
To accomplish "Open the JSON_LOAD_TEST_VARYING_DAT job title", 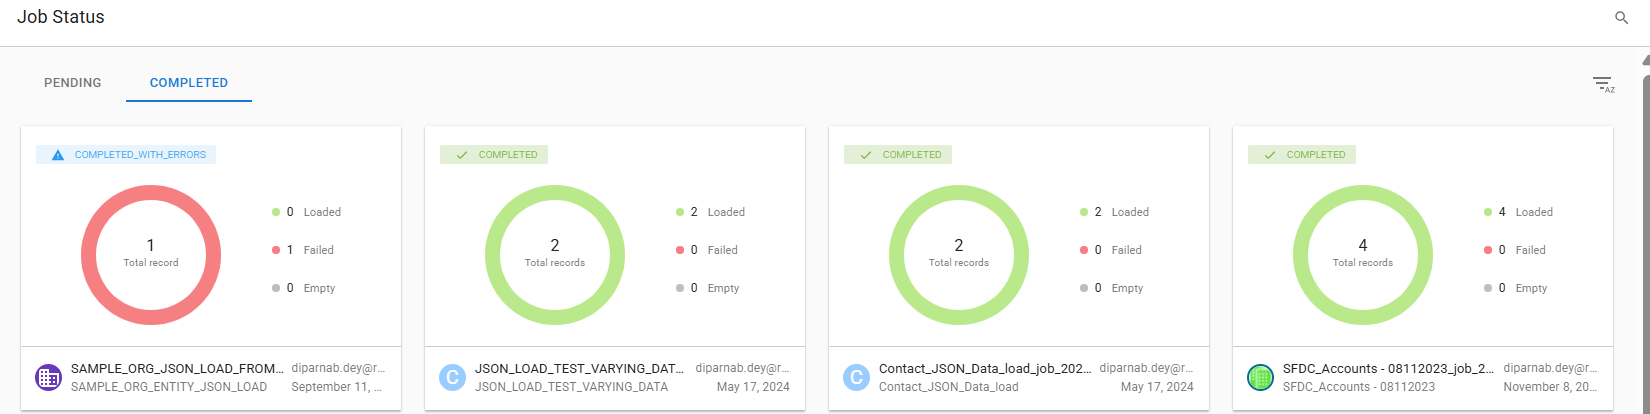I will (580, 369).
